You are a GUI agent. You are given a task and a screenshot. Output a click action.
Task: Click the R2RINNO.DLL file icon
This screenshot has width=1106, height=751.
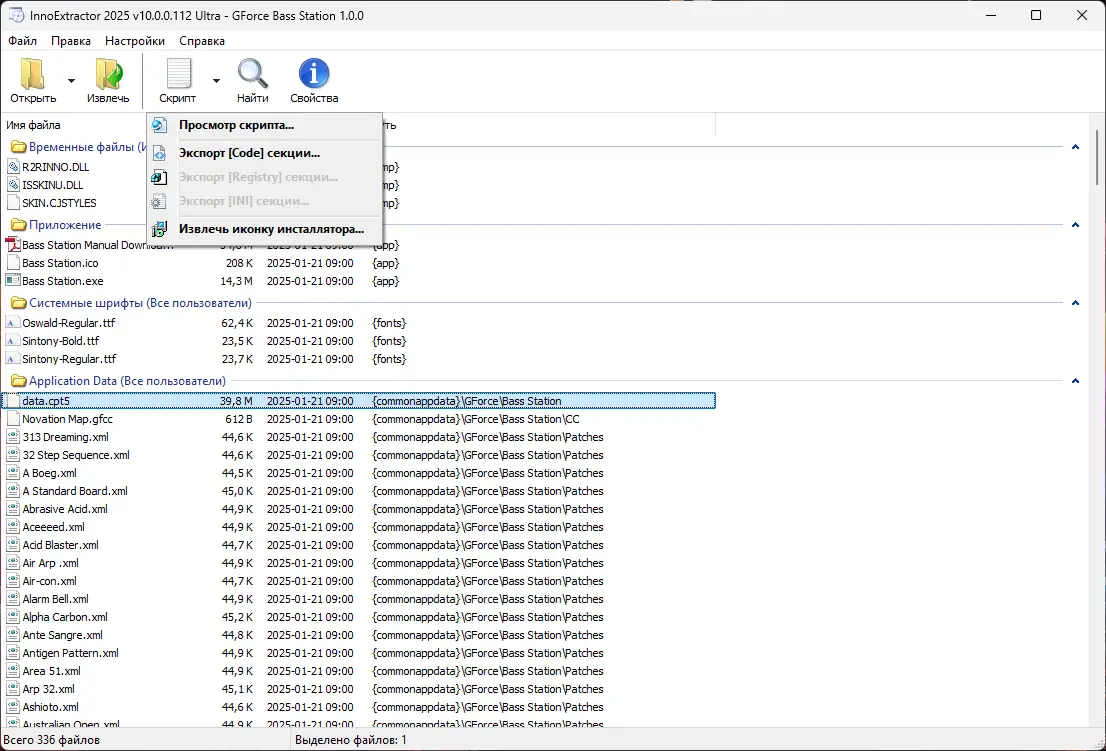[x=13, y=166]
